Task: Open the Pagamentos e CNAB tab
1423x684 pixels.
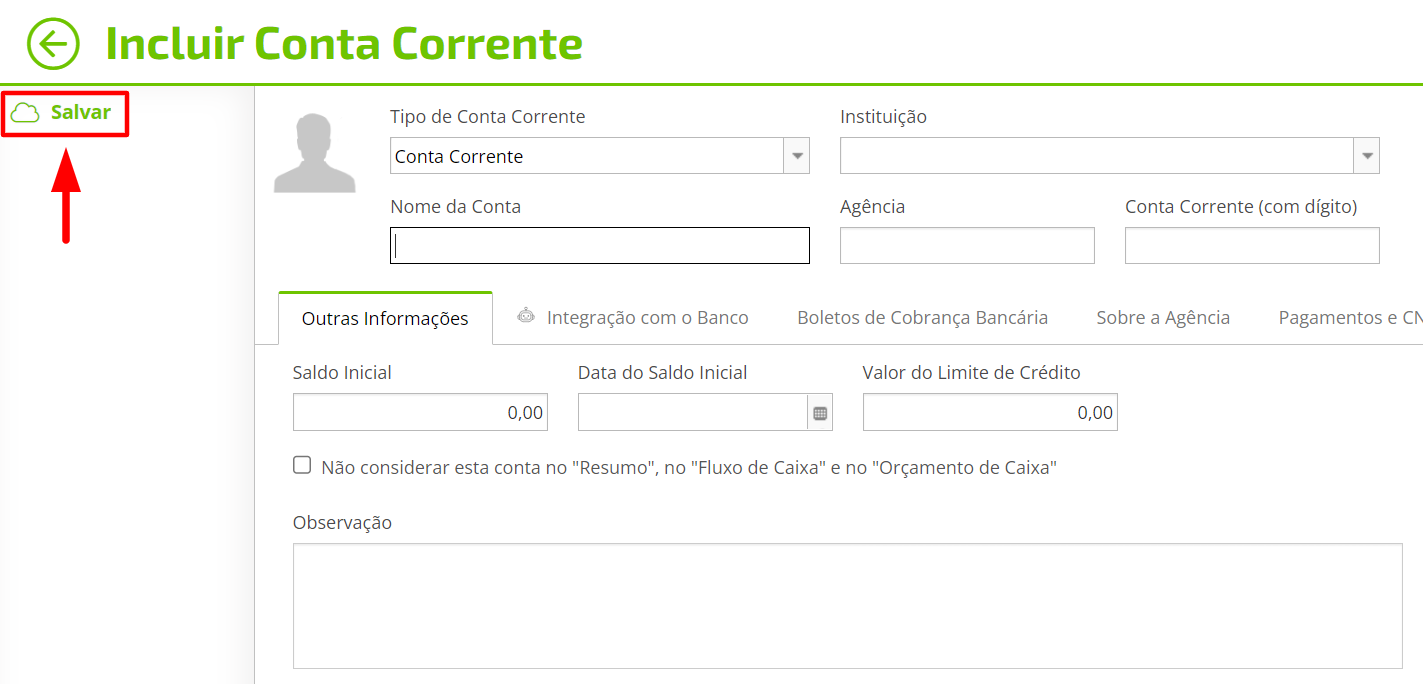Action: coord(1350,318)
